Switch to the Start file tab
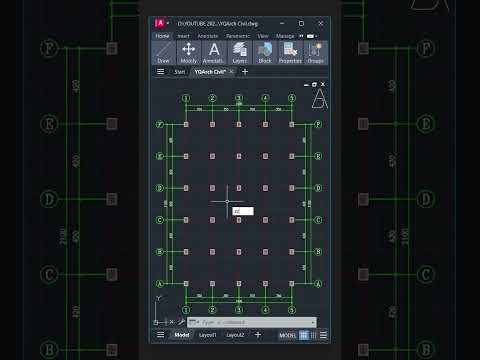 click(179, 72)
